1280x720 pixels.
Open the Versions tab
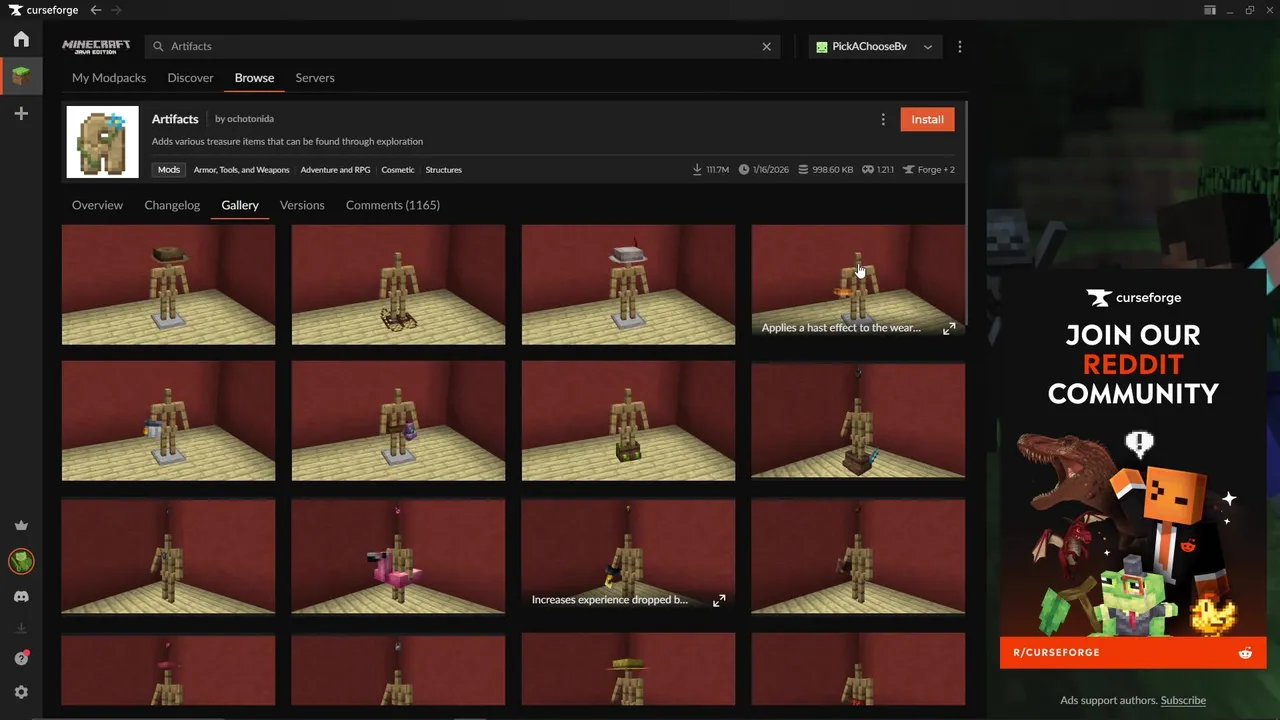(x=302, y=205)
